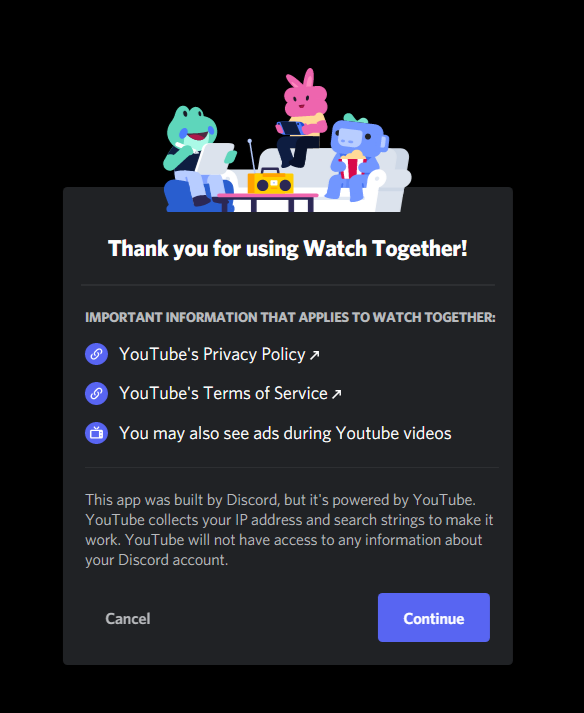The width and height of the screenshot is (584, 713).
Task: Click the TV icon beside ads notice
Action: point(96,433)
